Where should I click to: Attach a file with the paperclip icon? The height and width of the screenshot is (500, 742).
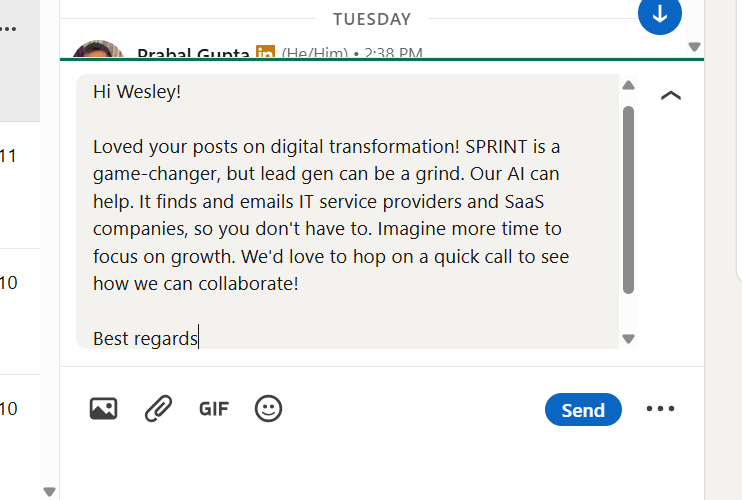tap(158, 408)
